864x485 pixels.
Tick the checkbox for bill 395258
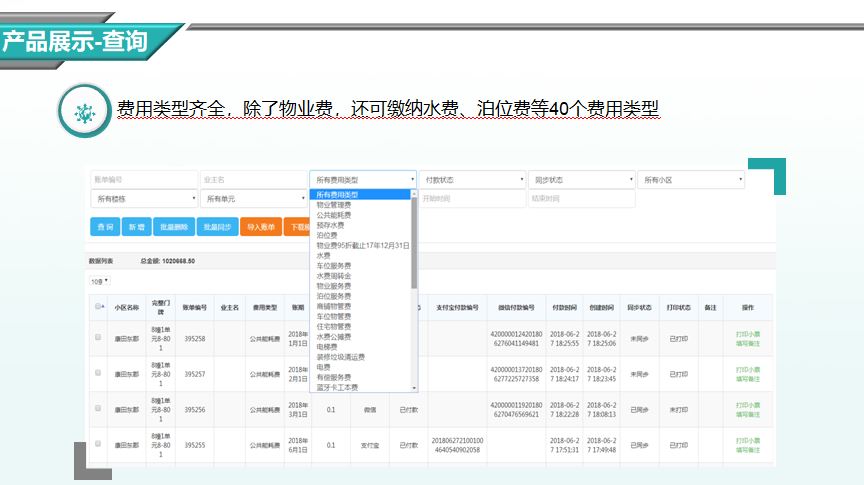click(x=98, y=338)
